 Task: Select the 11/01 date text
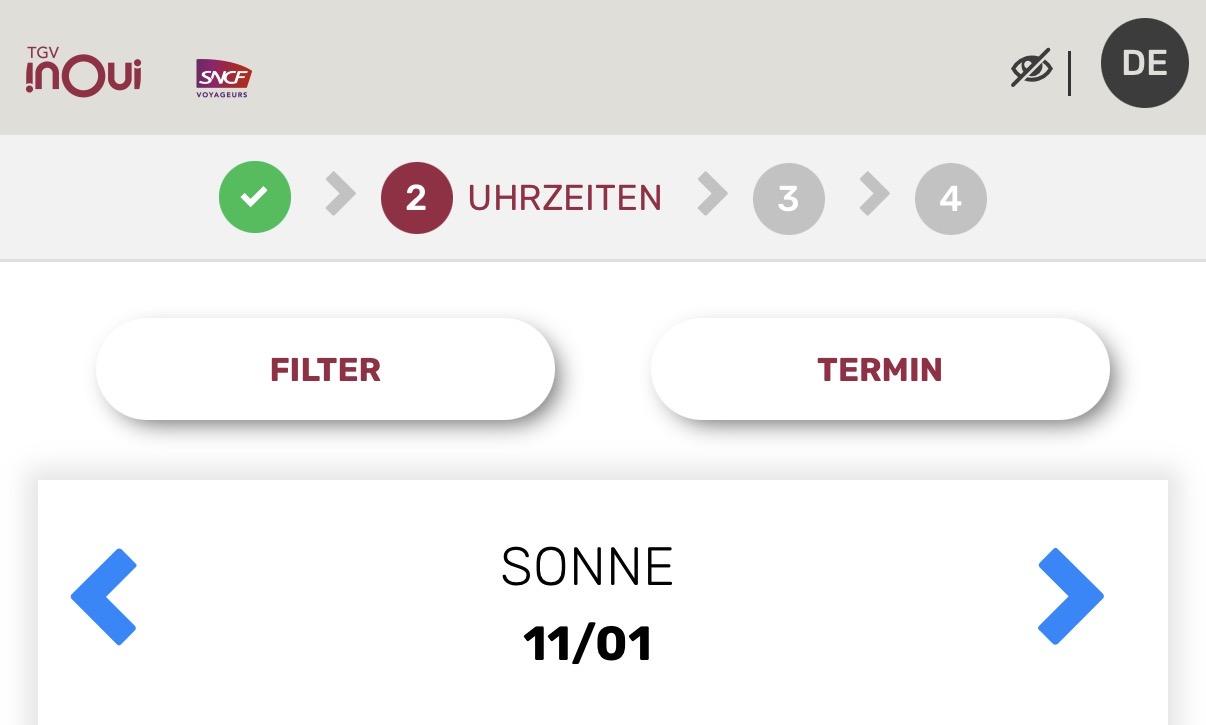(x=587, y=643)
